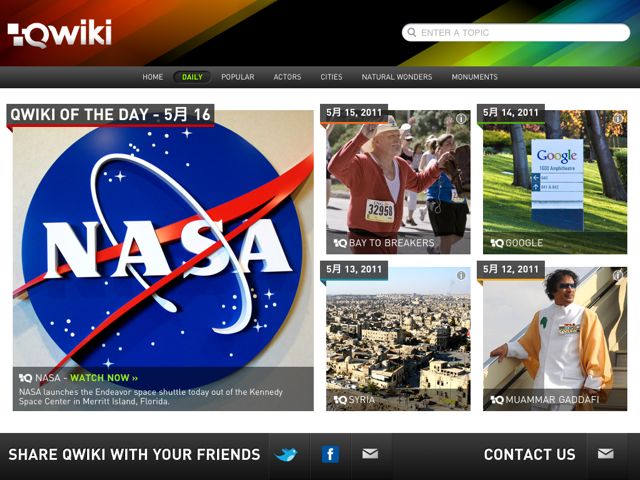Show info for Bay to Breakers card
This screenshot has height=480, width=640.
pos(461,119)
